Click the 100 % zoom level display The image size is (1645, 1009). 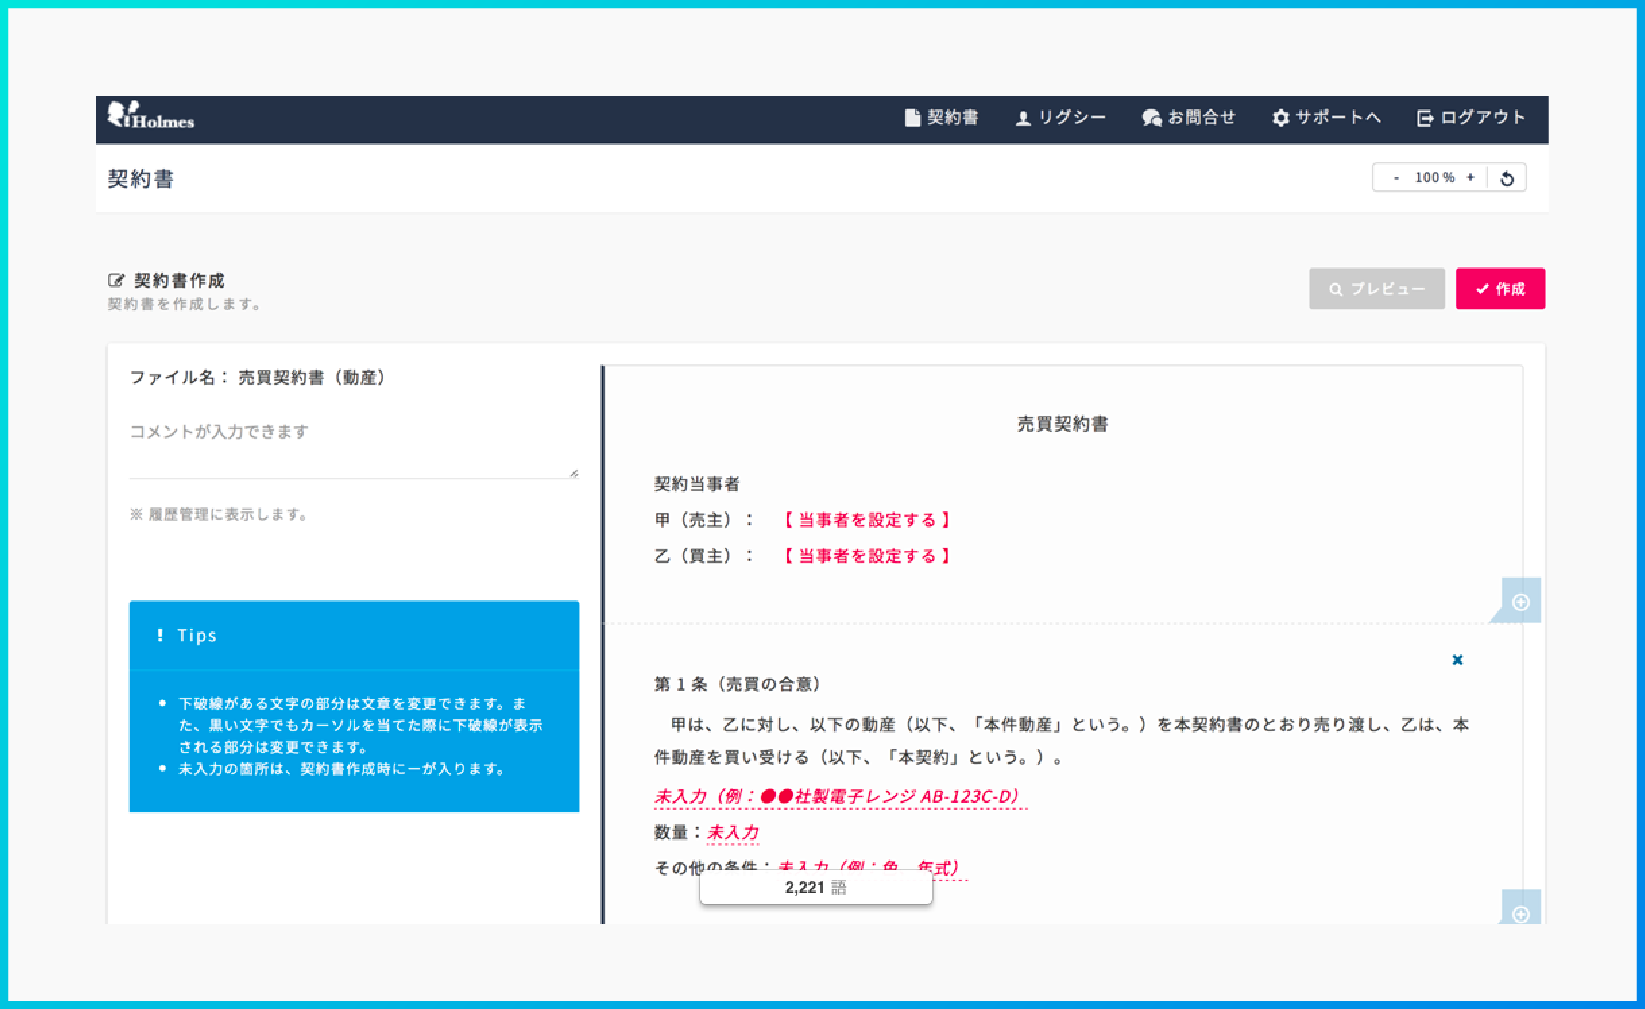(1434, 178)
